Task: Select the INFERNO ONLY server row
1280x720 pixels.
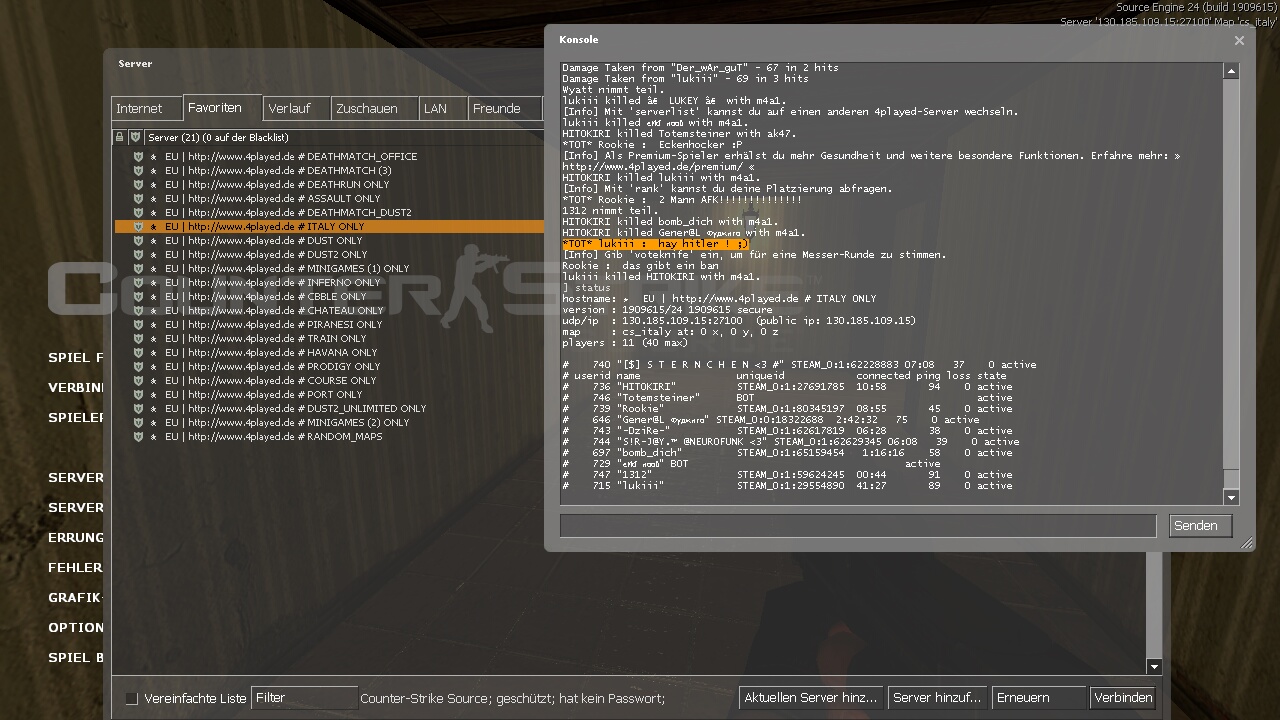Action: [x=329, y=283]
